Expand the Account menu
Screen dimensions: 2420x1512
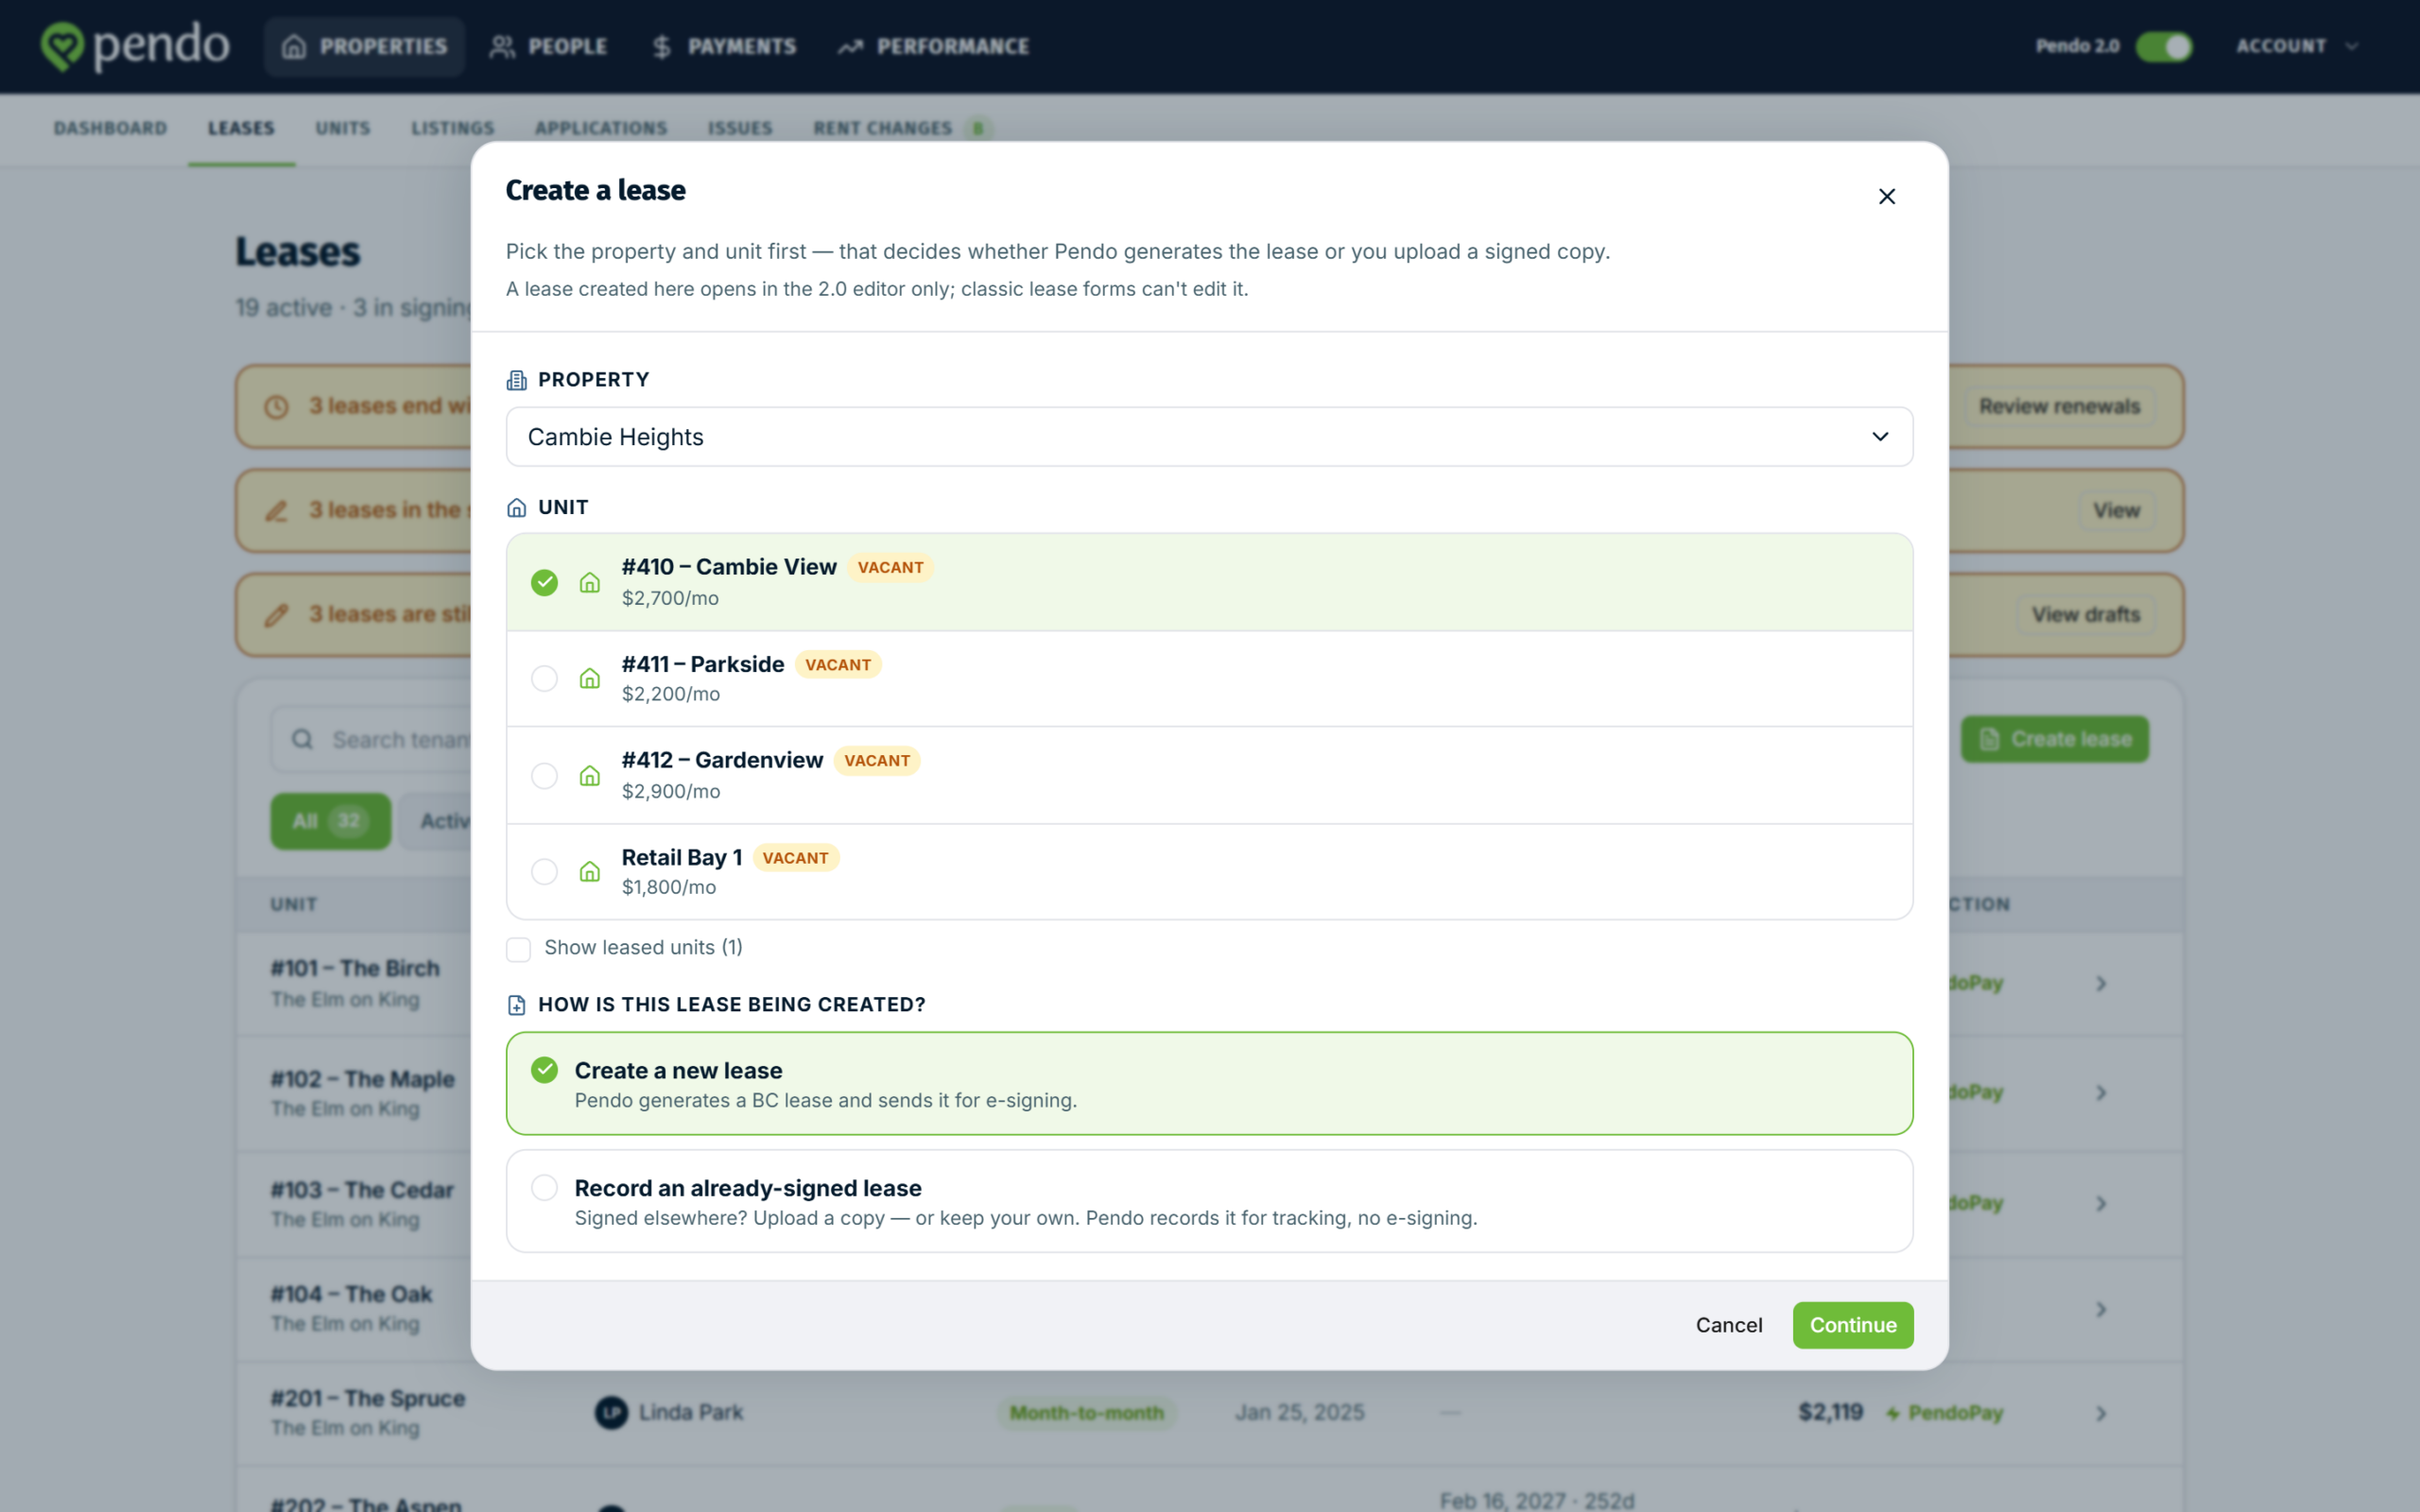pyautogui.click(x=2297, y=46)
